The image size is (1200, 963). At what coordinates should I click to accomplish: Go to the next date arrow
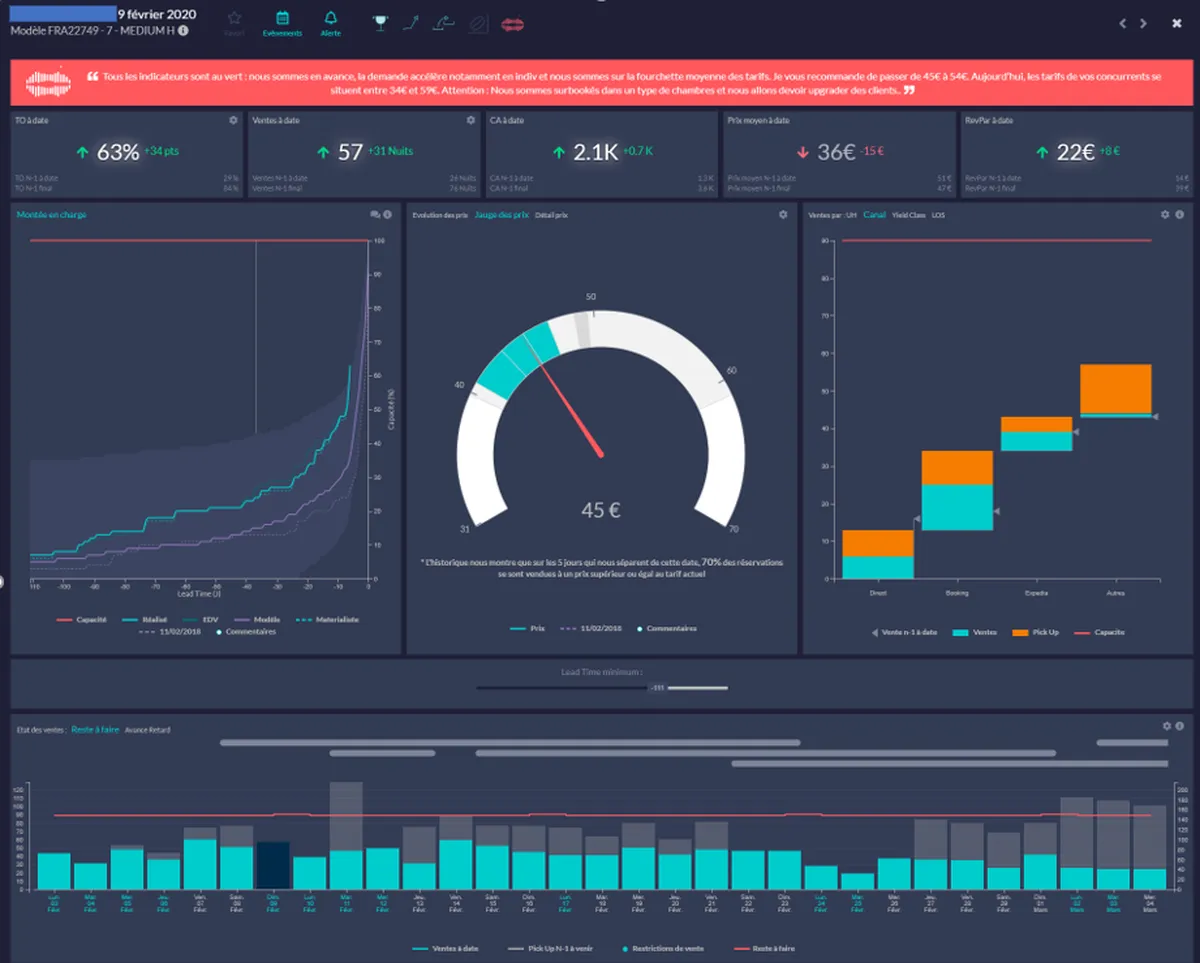(x=1144, y=23)
